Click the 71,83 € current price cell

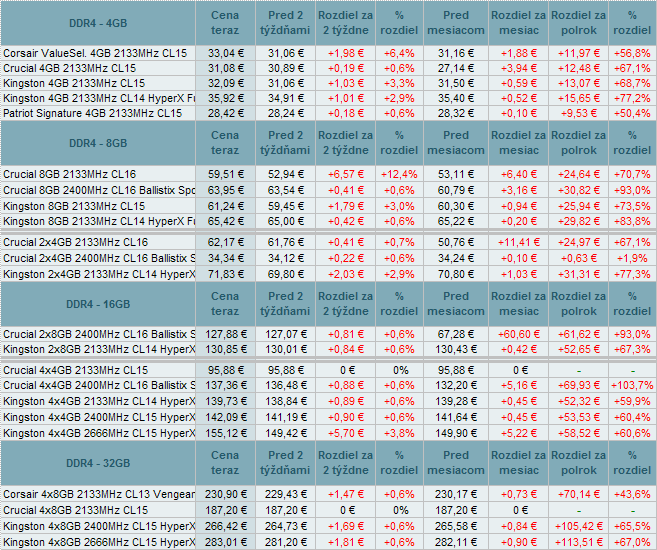225,274
